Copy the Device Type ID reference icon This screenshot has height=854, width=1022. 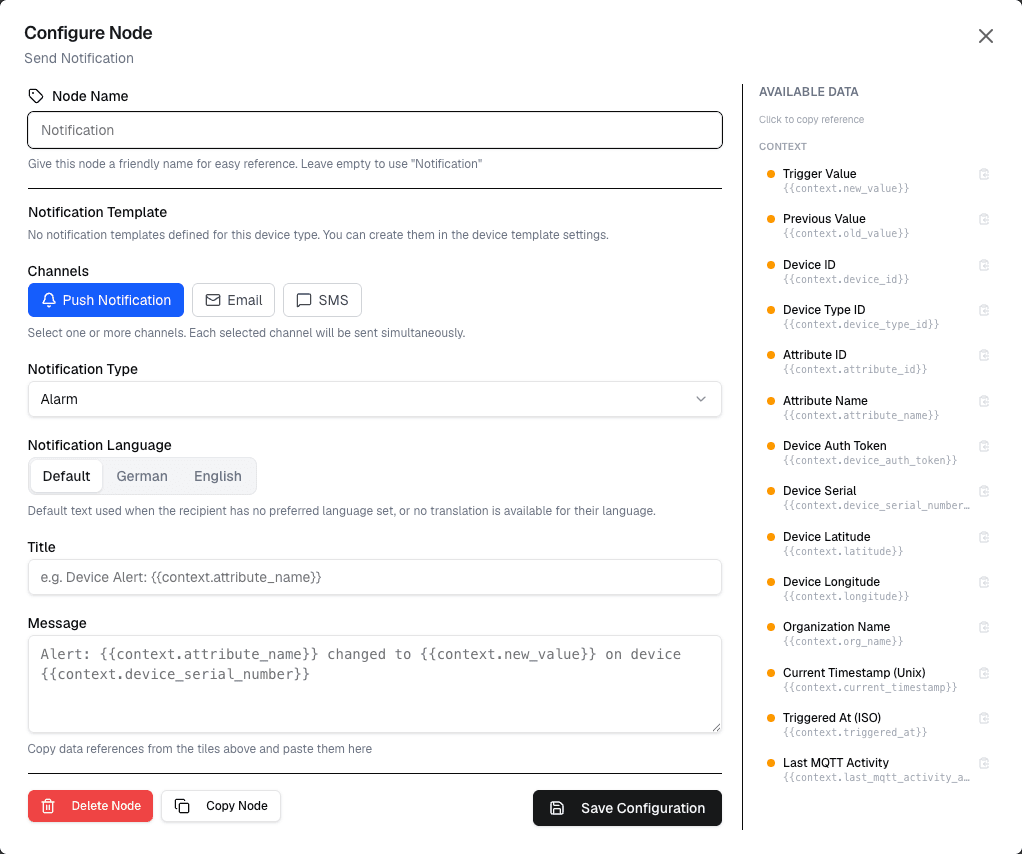pos(984,310)
